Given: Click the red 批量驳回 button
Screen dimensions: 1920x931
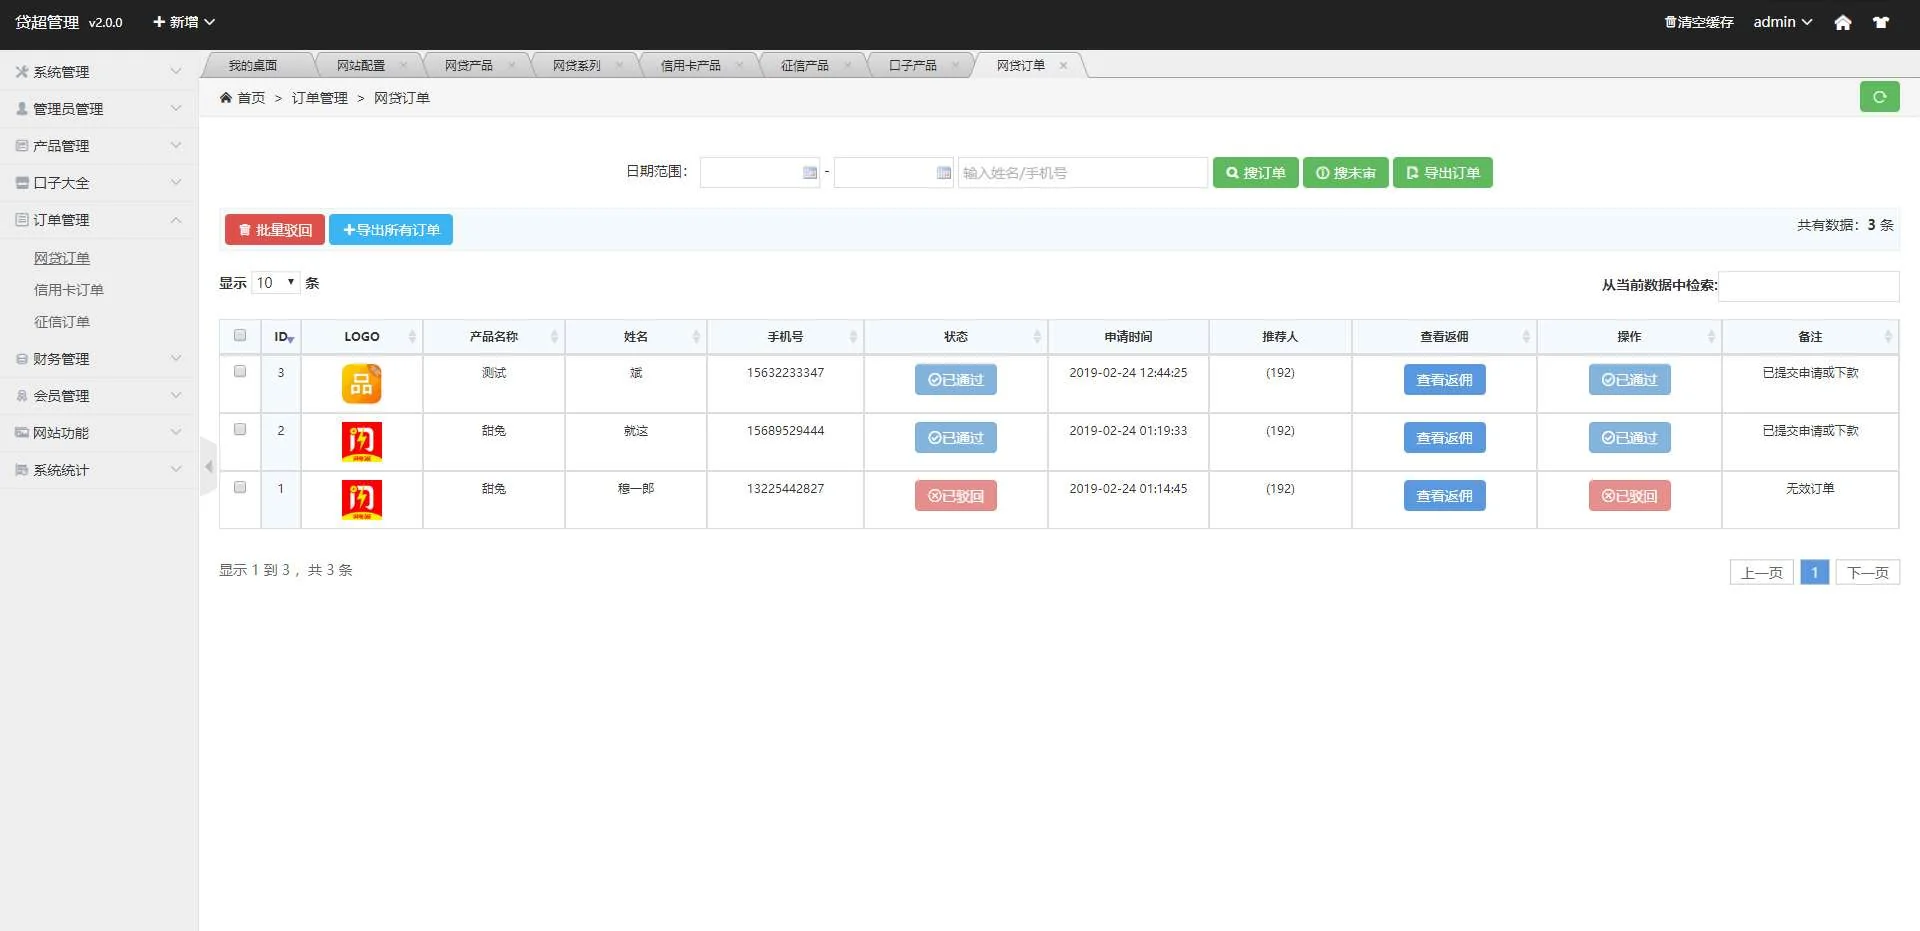Looking at the screenshot, I should coord(275,230).
